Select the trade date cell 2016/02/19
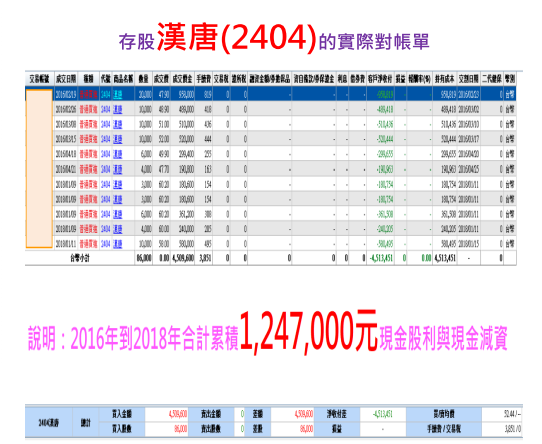Screen dimensions: 542x444 (66, 94)
